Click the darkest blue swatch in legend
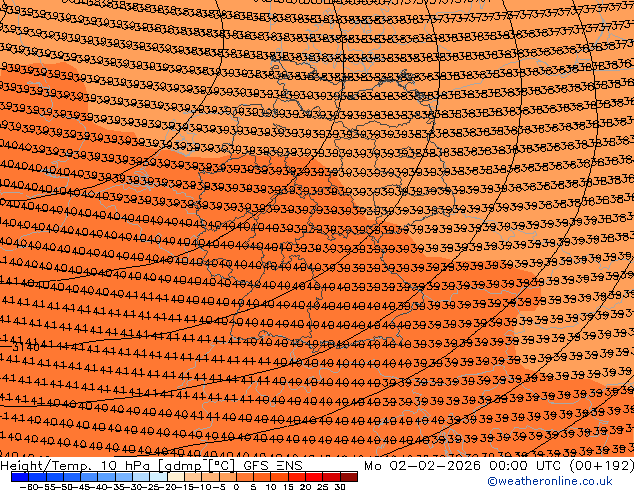Image resolution: width=634 pixels, height=490 pixels. [x=20, y=477]
